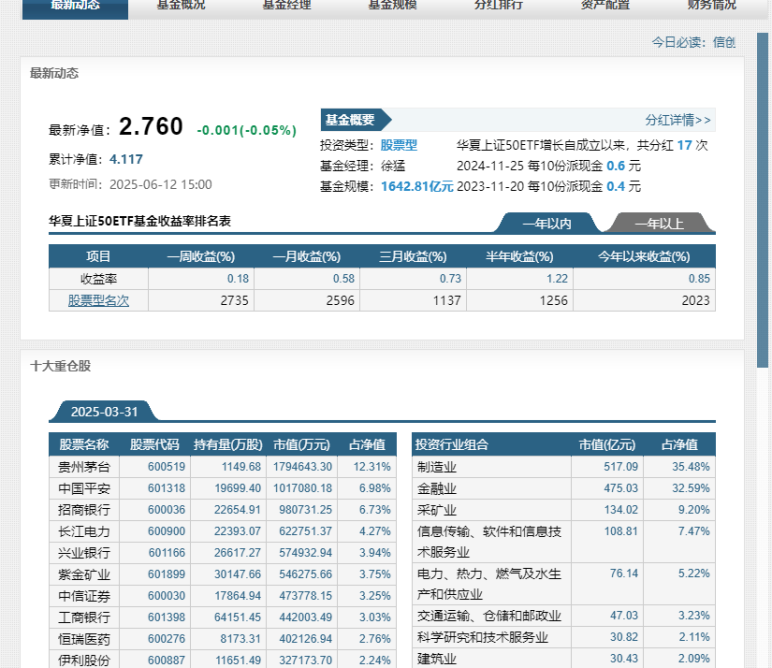Click the update time 2025-06-12 15:00
The width and height of the screenshot is (772, 668).
tap(161, 185)
